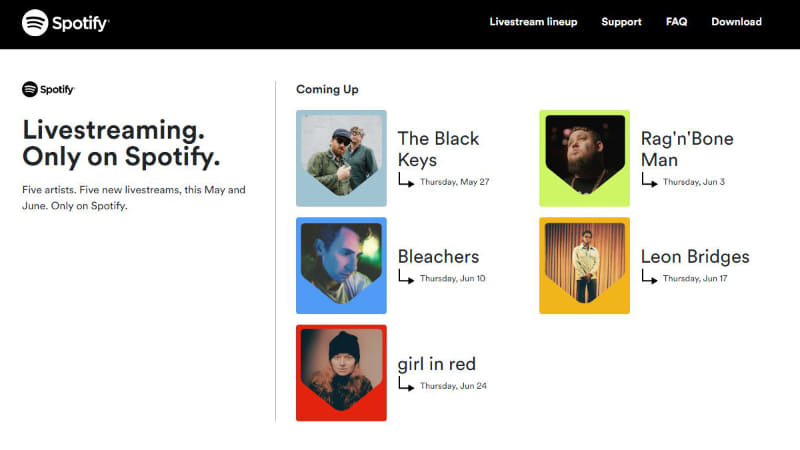Click the Spotify logo in the header
This screenshot has width=800, height=450.
click(x=65, y=23)
